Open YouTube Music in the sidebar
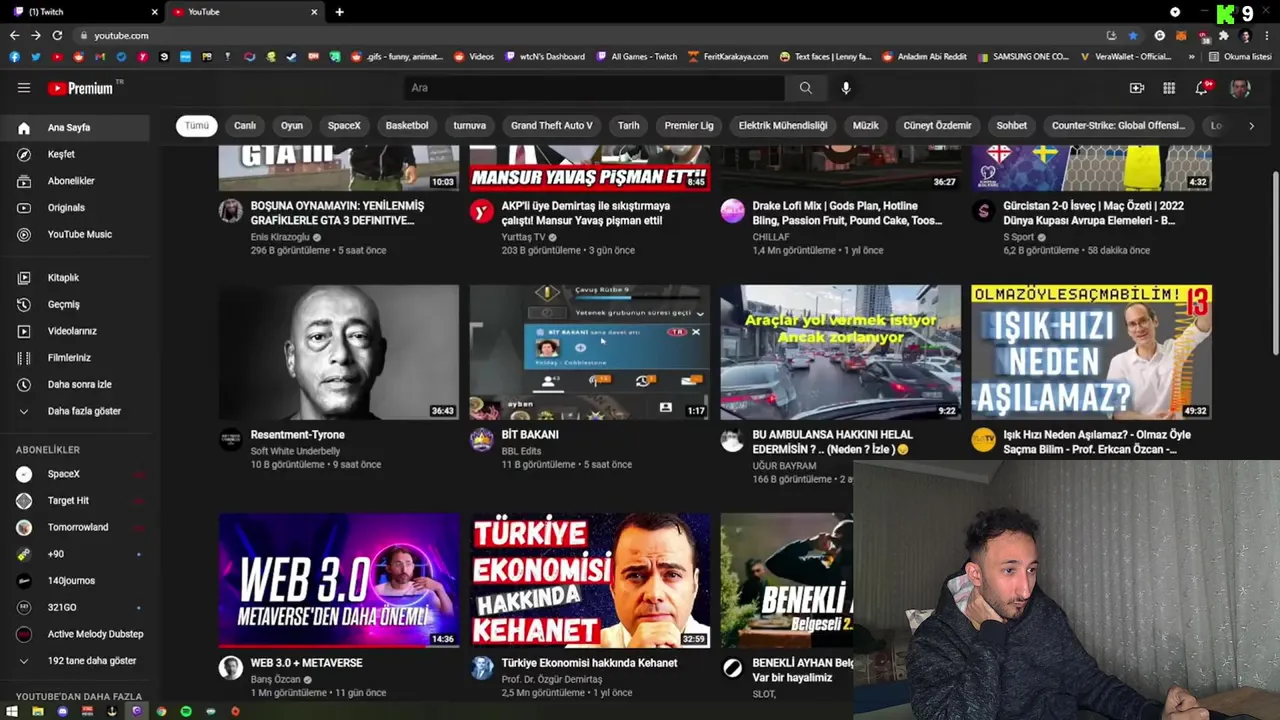The width and height of the screenshot is (1280, 720). click(75, 234)
